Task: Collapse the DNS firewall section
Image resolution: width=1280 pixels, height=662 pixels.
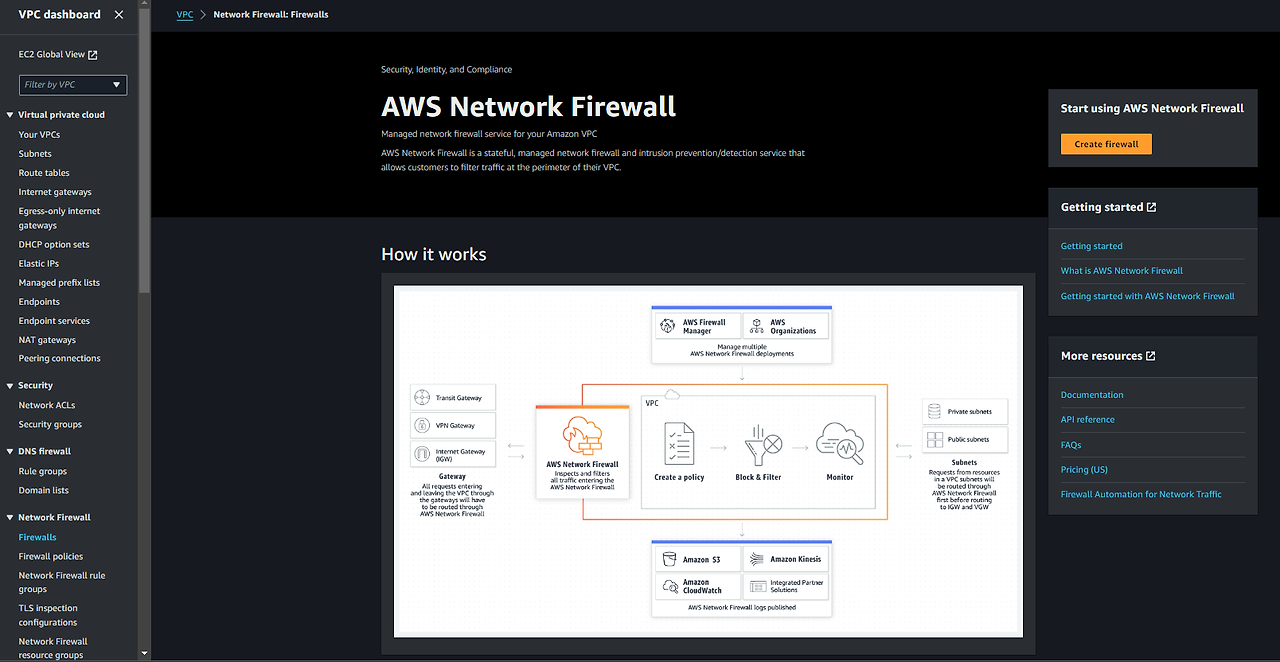Action: point(9,452)
